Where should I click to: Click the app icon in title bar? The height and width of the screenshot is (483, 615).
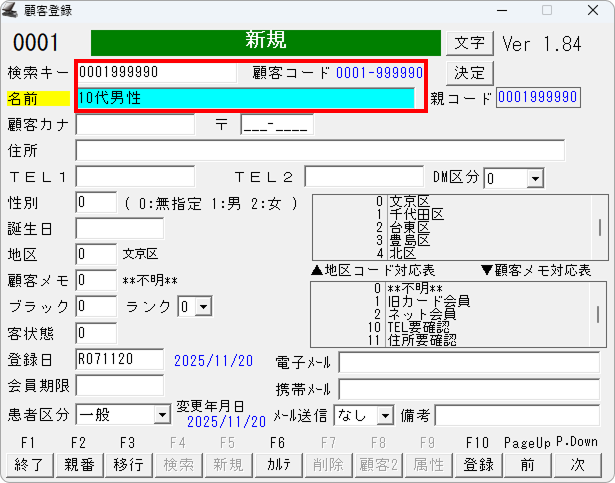coord(12,10)
